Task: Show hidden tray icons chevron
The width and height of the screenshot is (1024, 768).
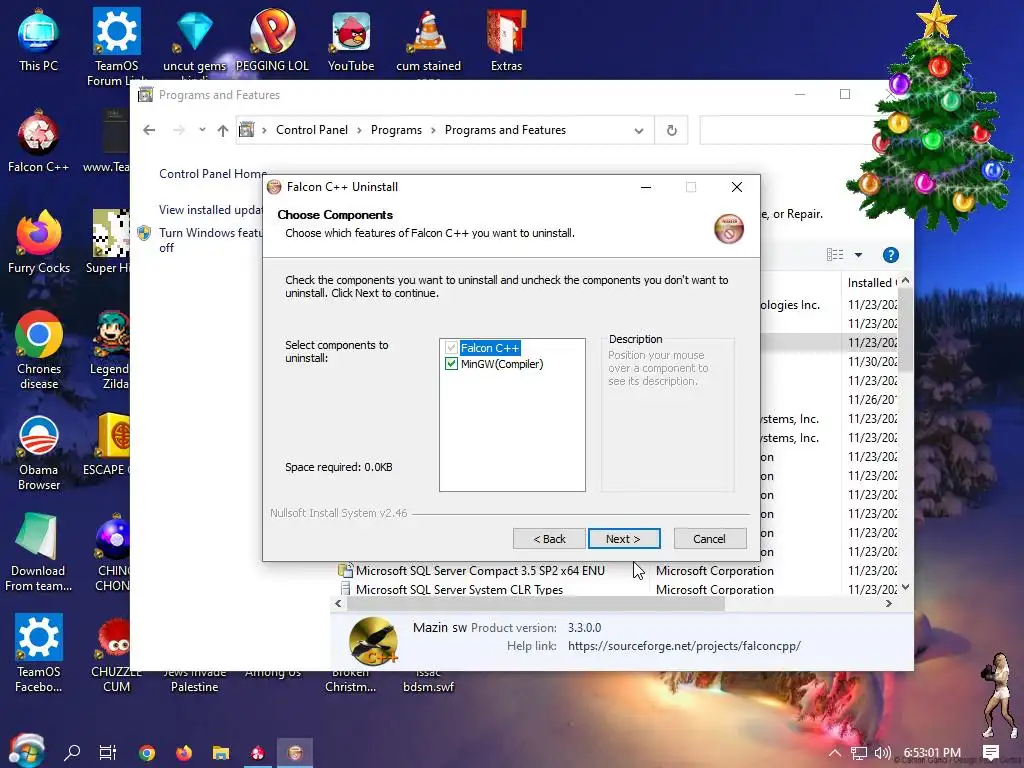Action: click(x=835, y=753)
